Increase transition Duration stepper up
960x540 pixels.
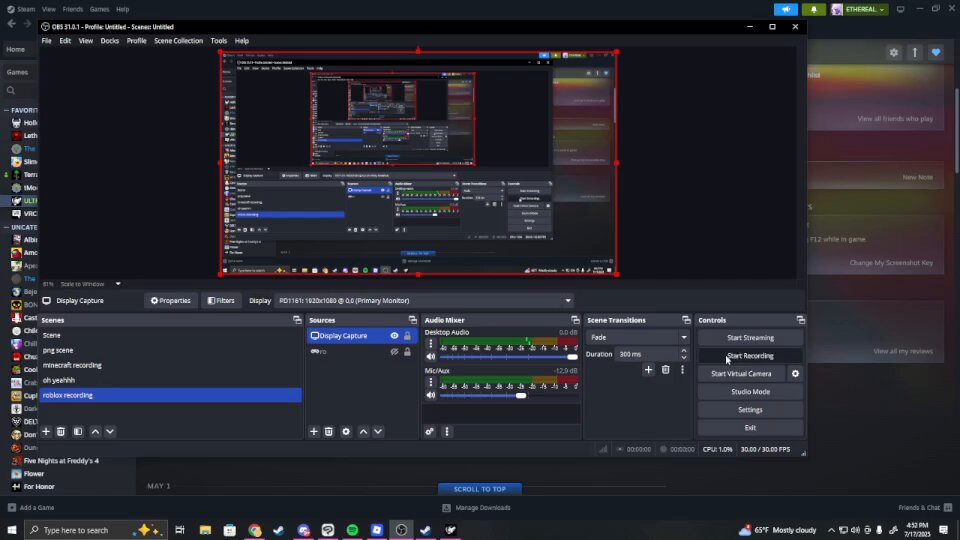pyautogui.click(x=684, y=351)
